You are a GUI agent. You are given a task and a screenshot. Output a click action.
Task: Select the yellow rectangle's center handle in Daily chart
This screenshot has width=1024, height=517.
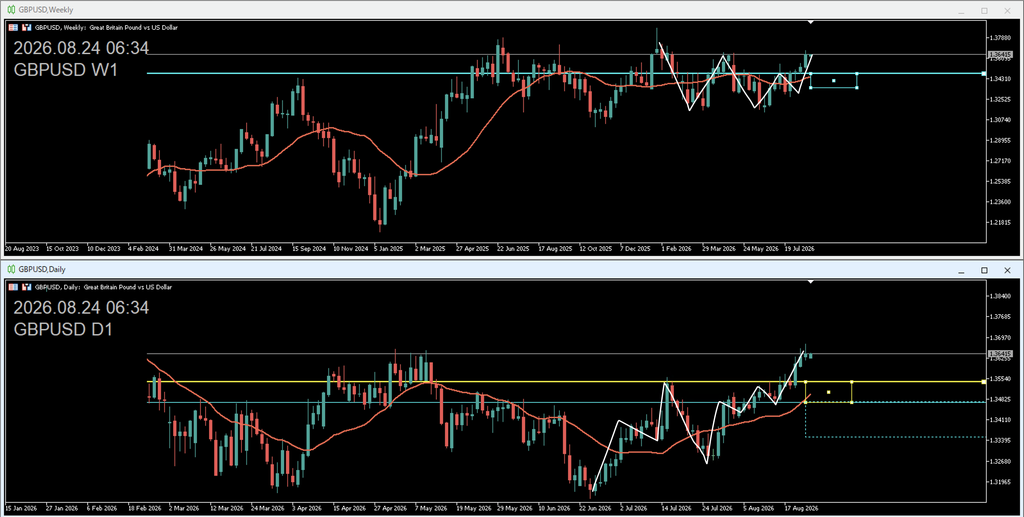828,392
